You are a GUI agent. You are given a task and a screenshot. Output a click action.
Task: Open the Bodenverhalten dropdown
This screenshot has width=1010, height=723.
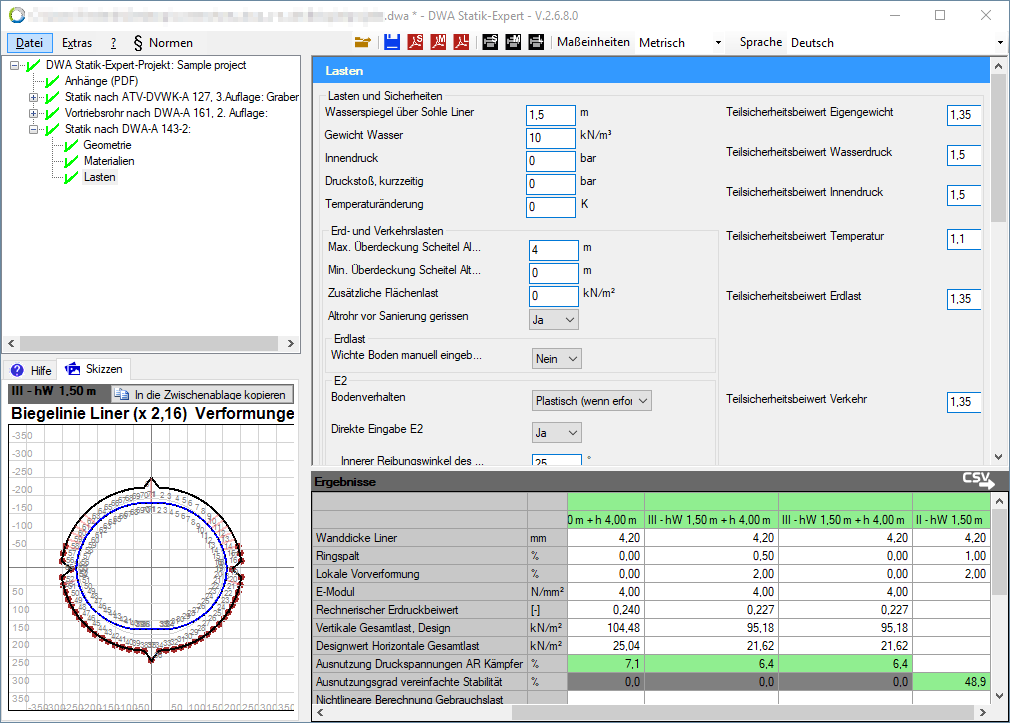(592, 401)
